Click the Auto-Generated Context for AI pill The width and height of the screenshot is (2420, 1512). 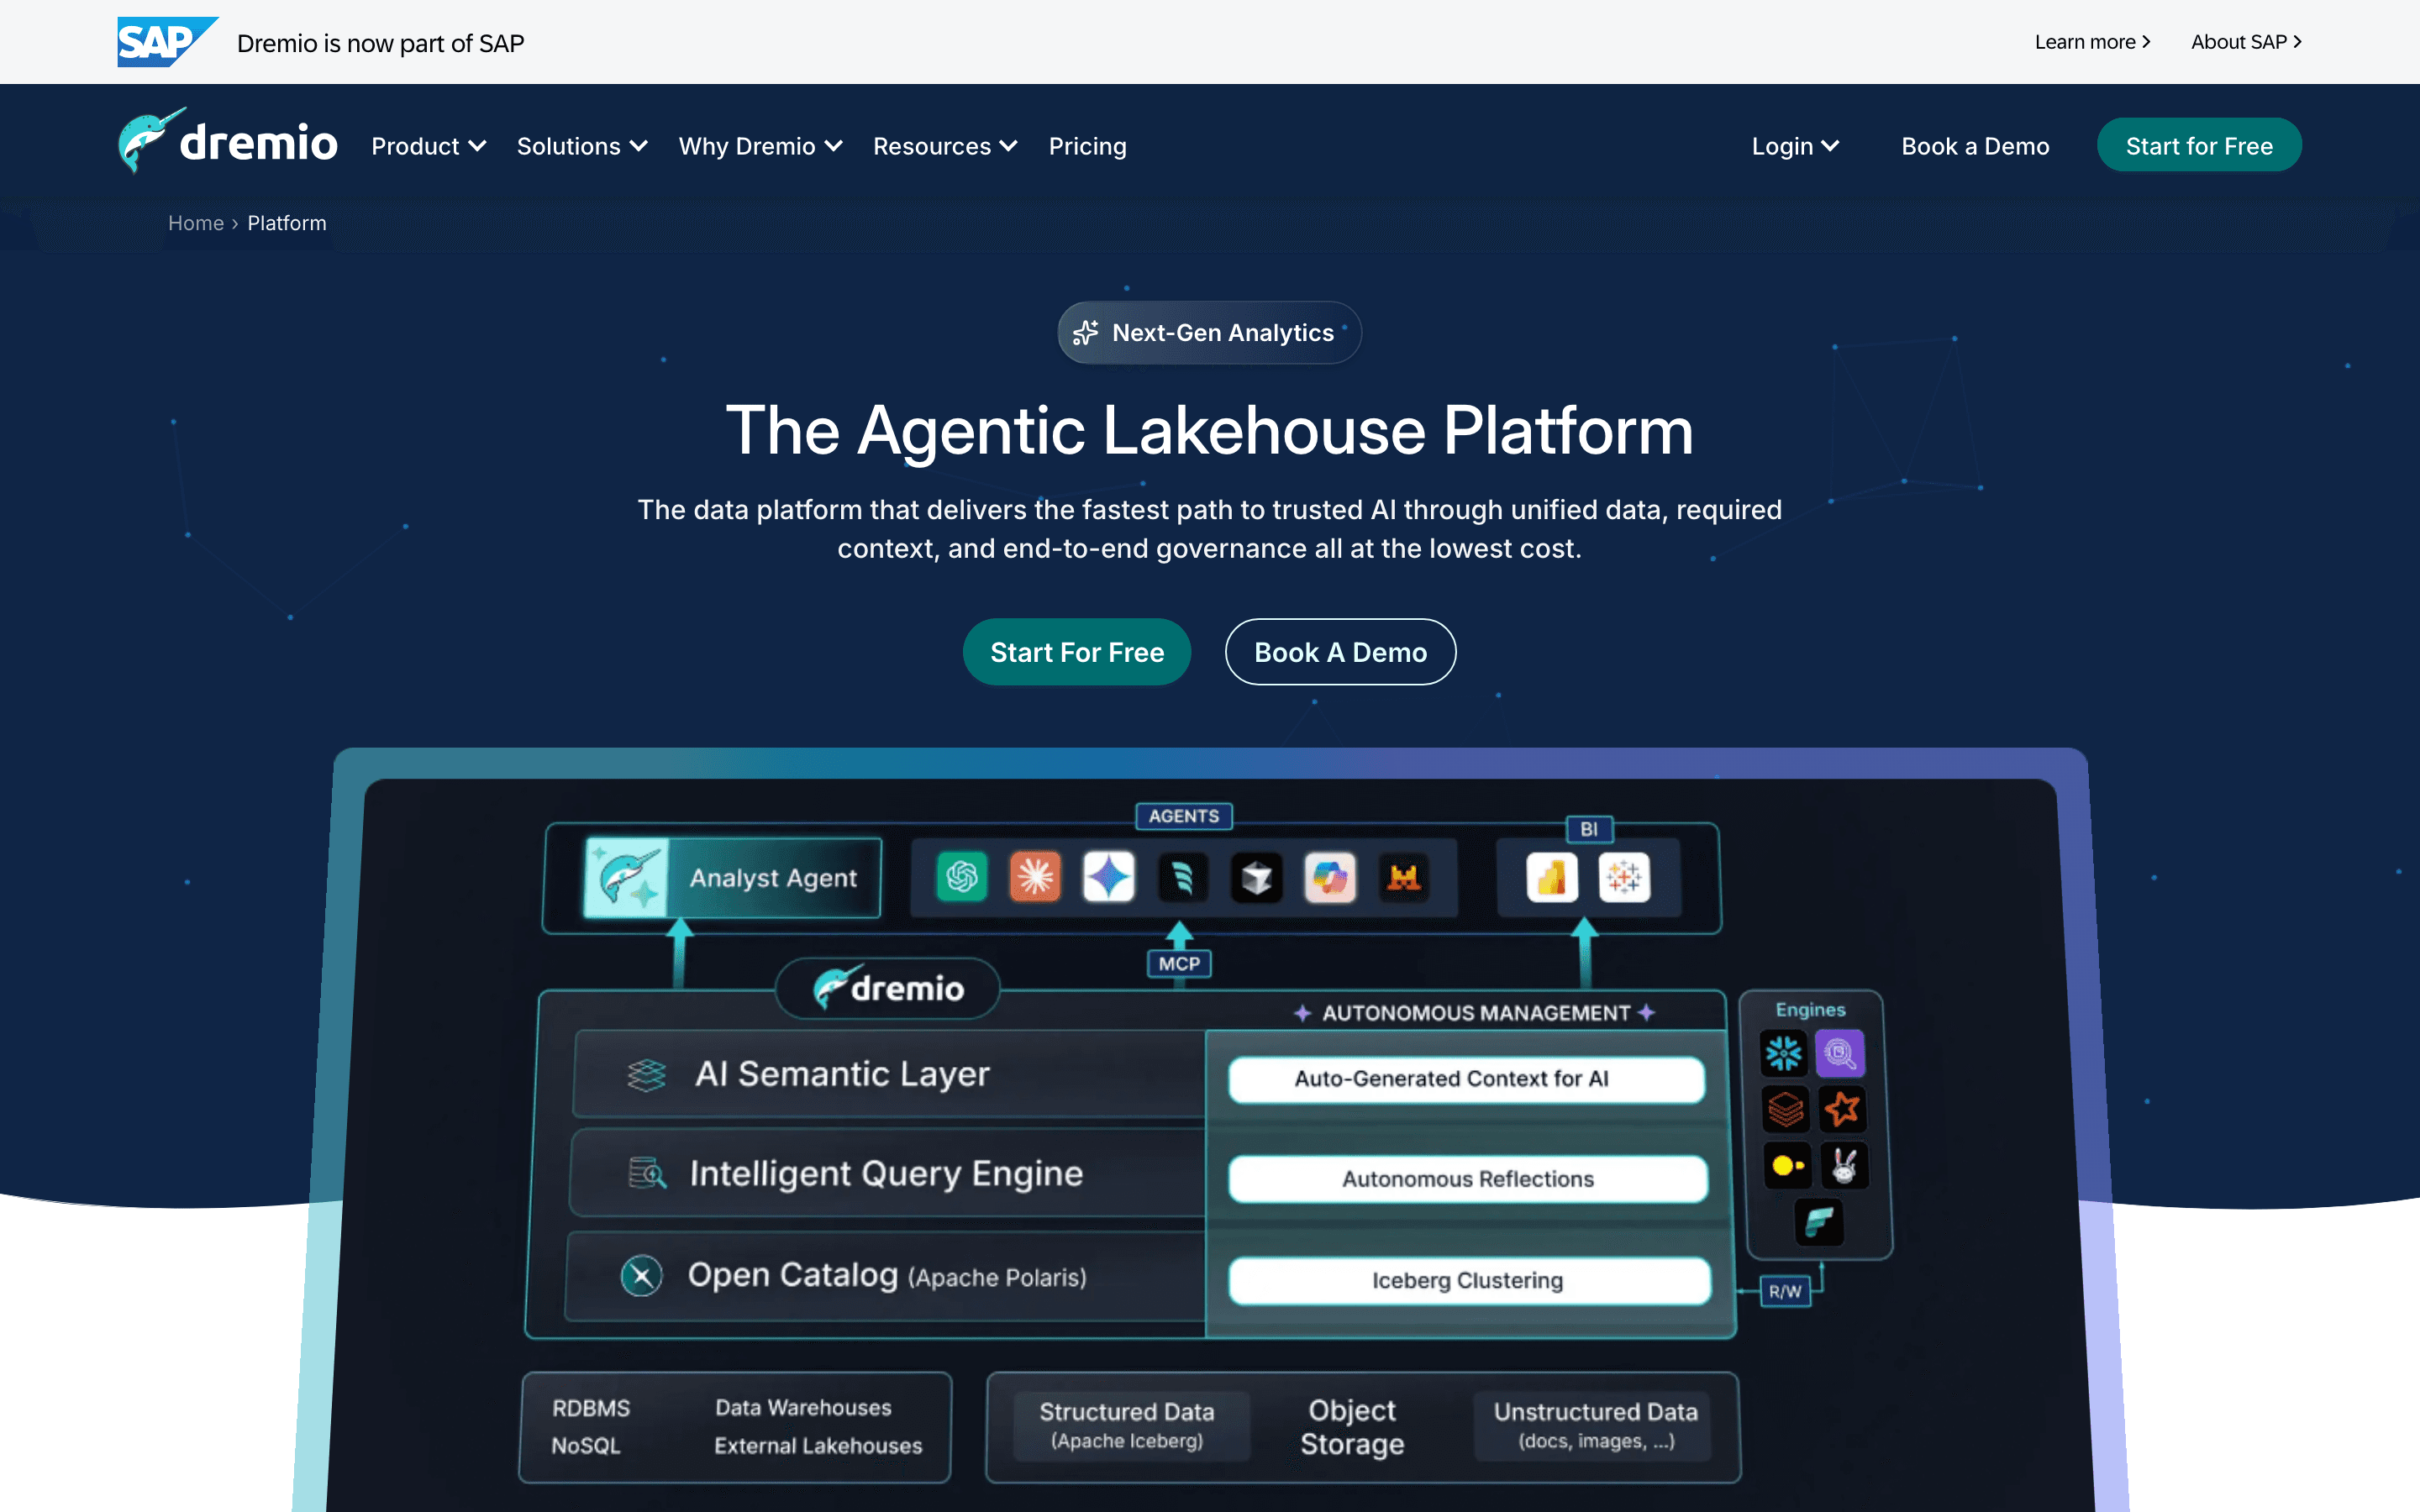coord(1466,1079)
